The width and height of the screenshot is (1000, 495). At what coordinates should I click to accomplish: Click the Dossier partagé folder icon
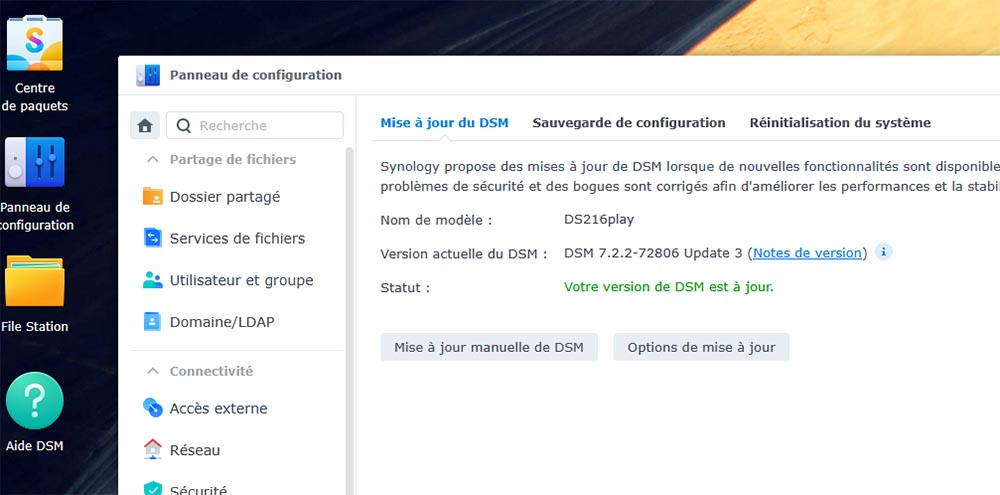pyautogui.click(x=152, y=196)
